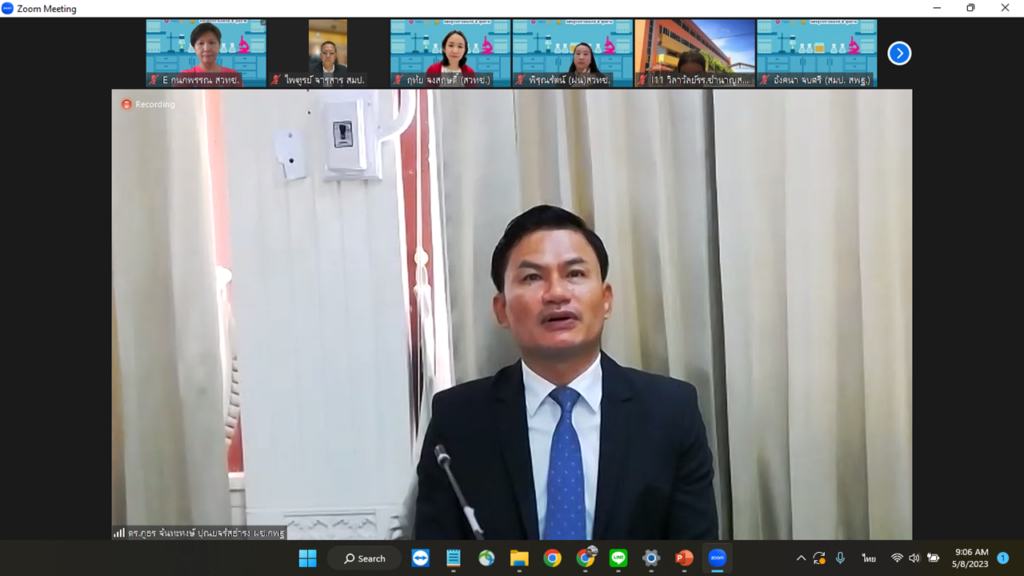Click the active Zoom icon in the taskbar
The width and height of the screenshot is (1024, 576).
point(718,559)
